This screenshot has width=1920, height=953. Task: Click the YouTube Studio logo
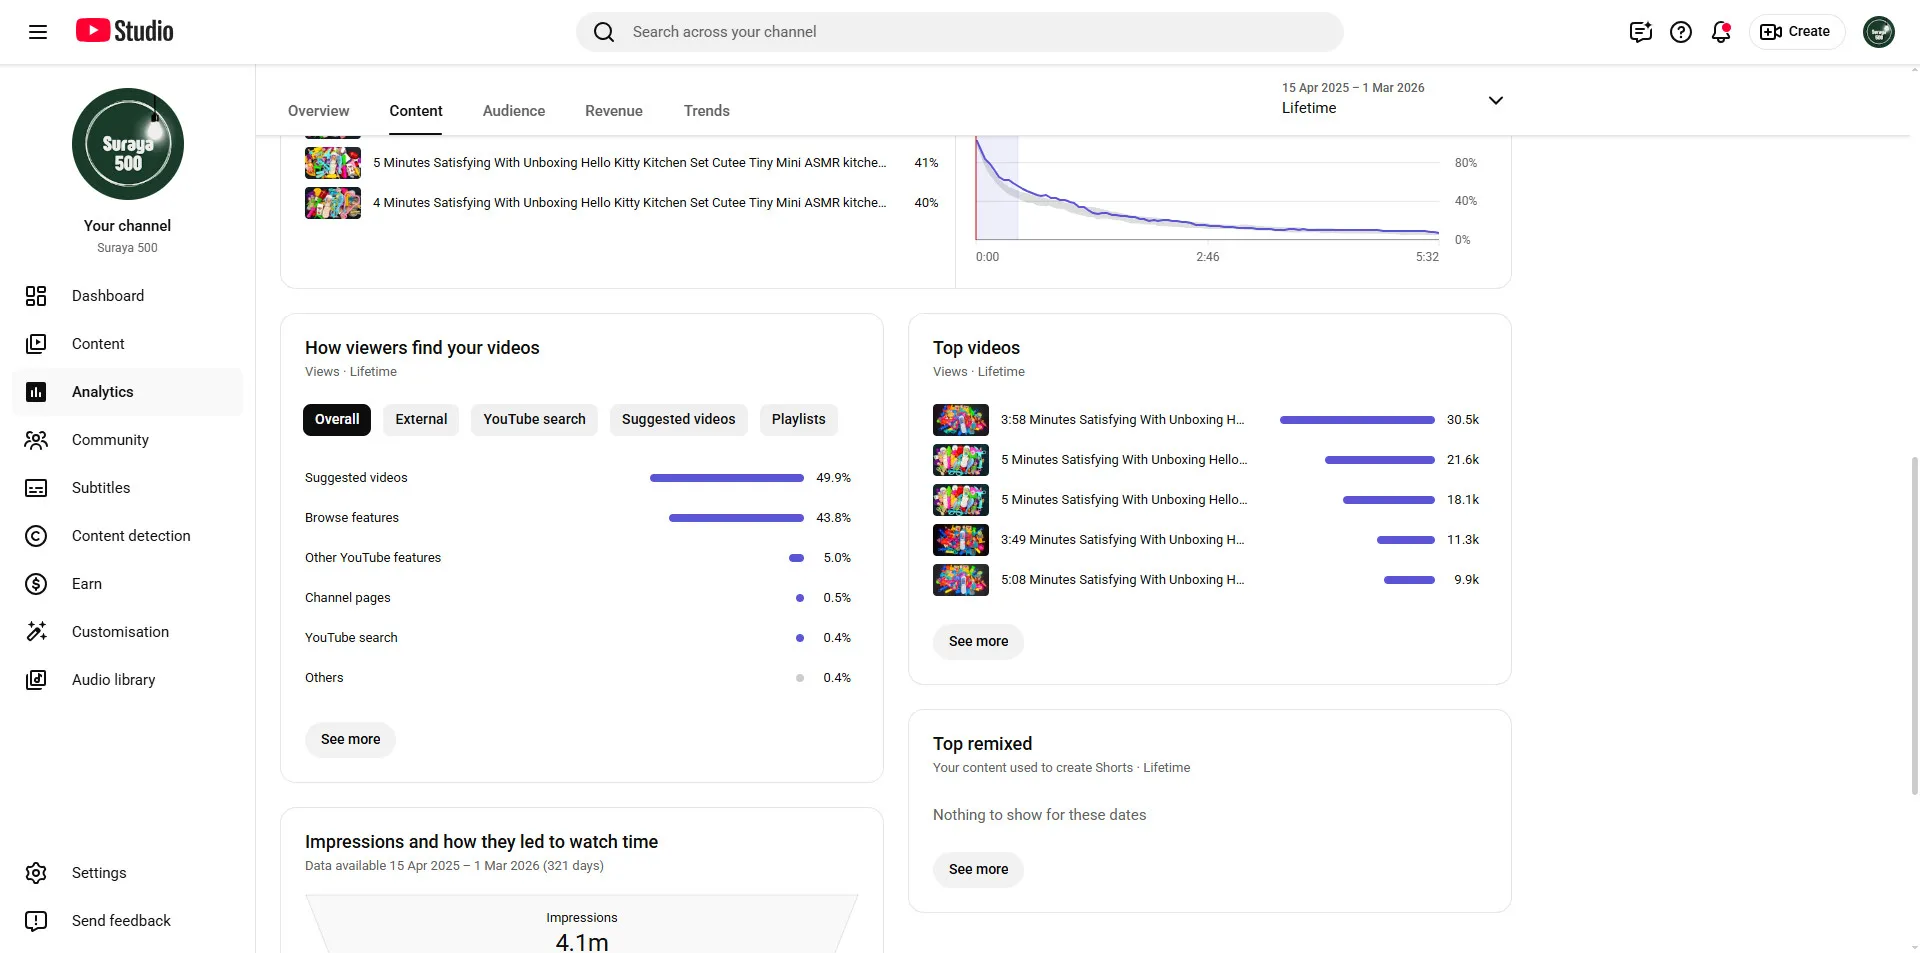(x=125, y=31)
